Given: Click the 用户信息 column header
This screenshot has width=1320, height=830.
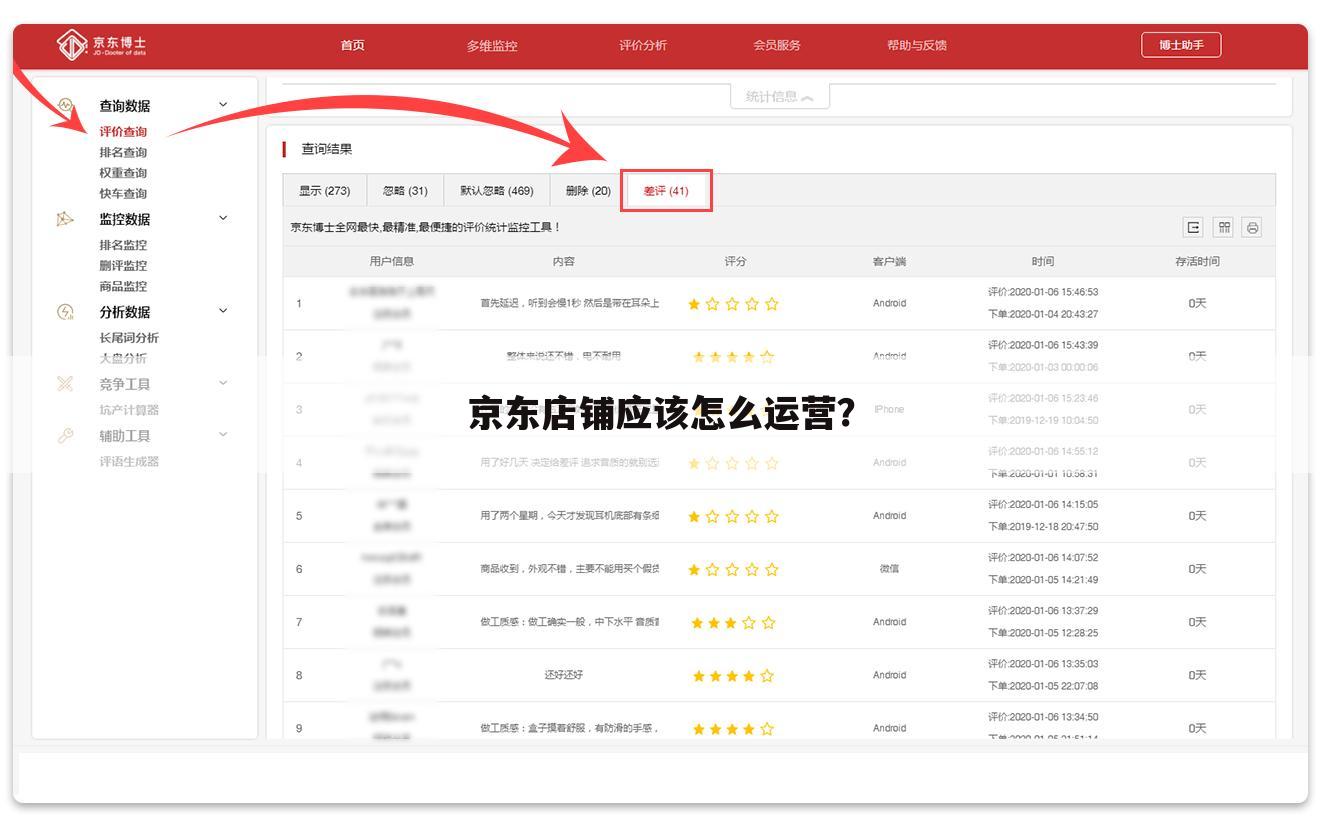Looking at the screenshot, I should tap(392, 261).
